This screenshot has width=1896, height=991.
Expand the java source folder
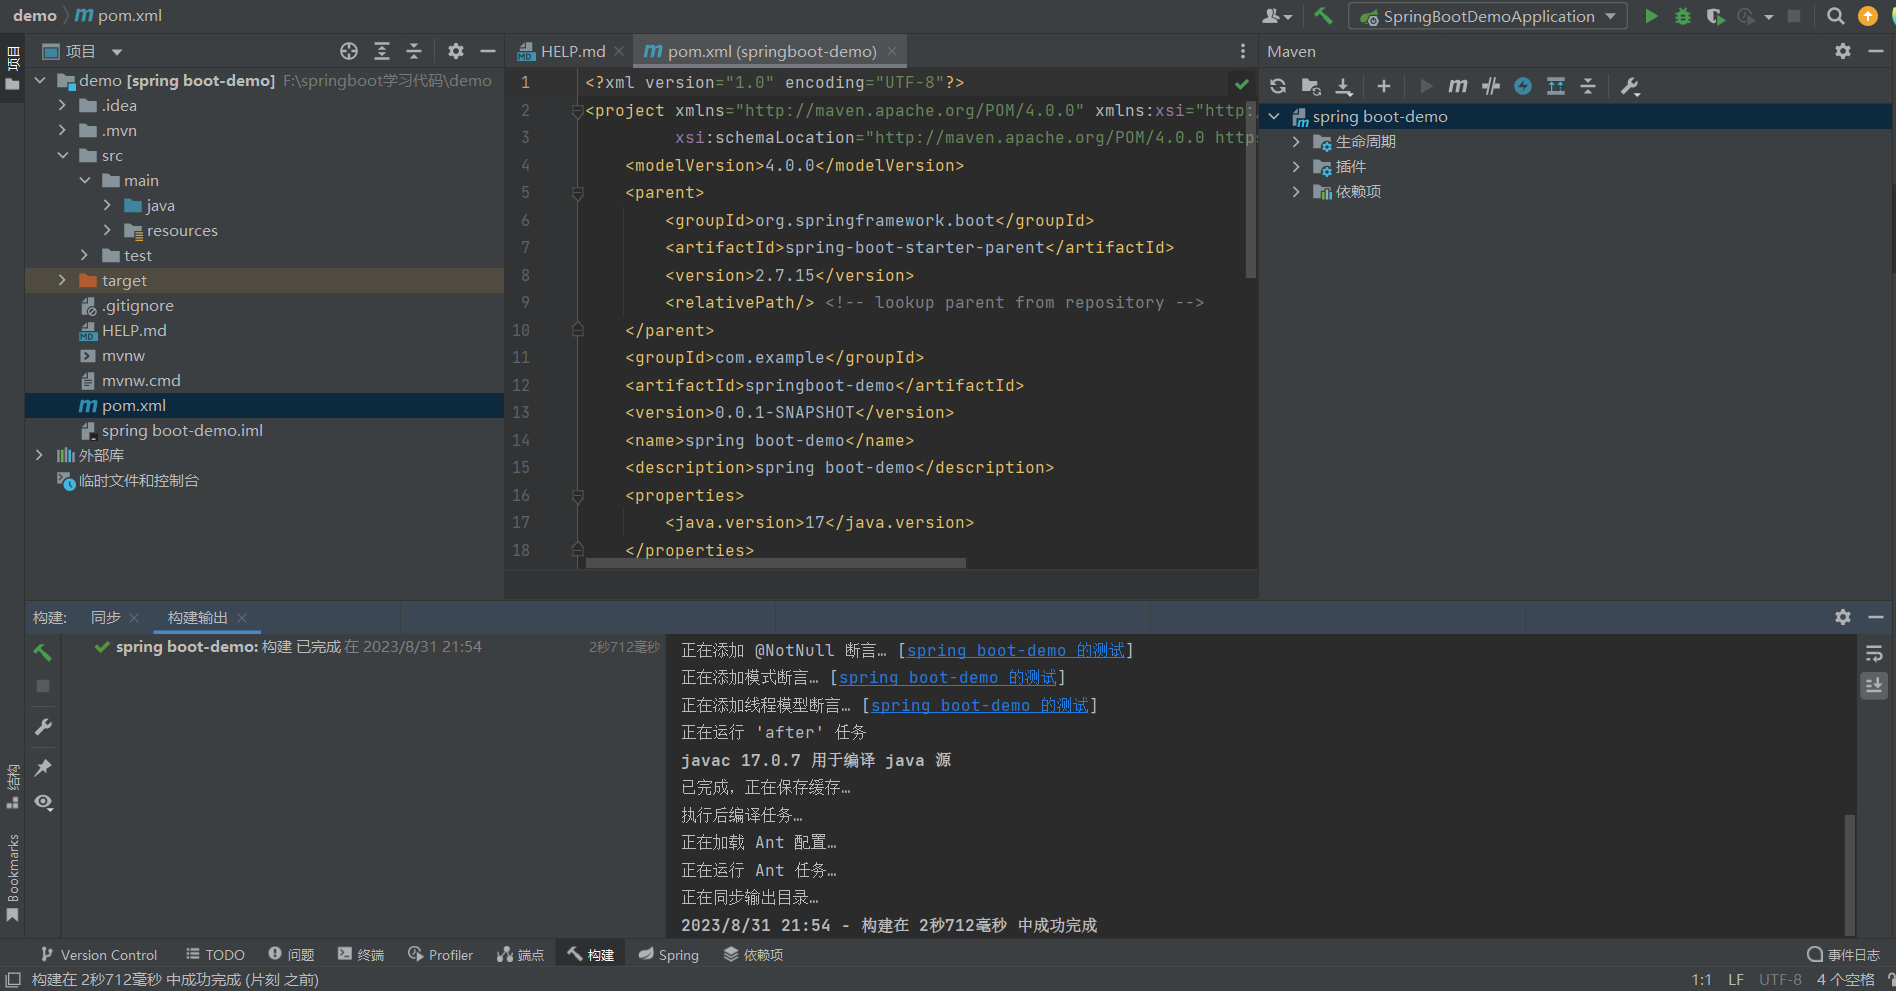click(107, 205)
